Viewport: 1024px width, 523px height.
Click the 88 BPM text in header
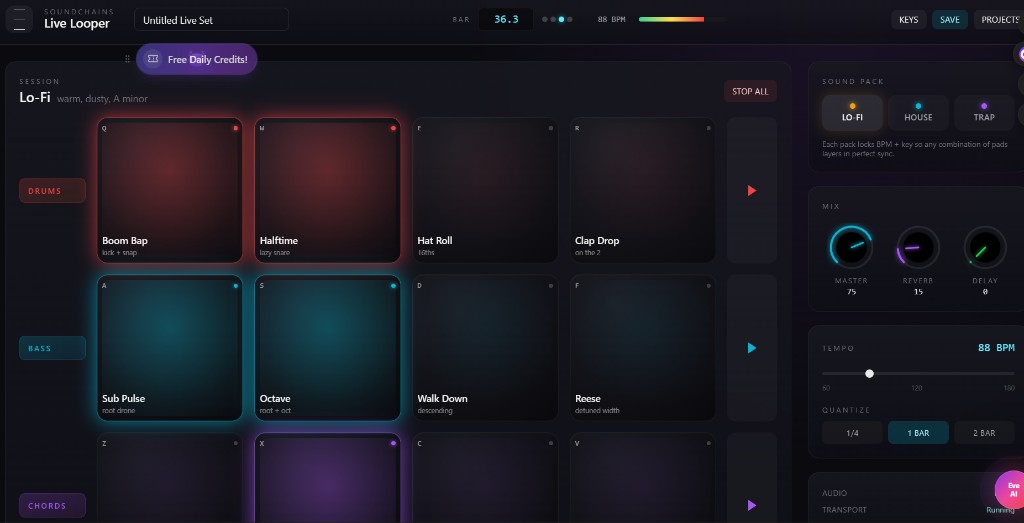(x=611, y=20)
